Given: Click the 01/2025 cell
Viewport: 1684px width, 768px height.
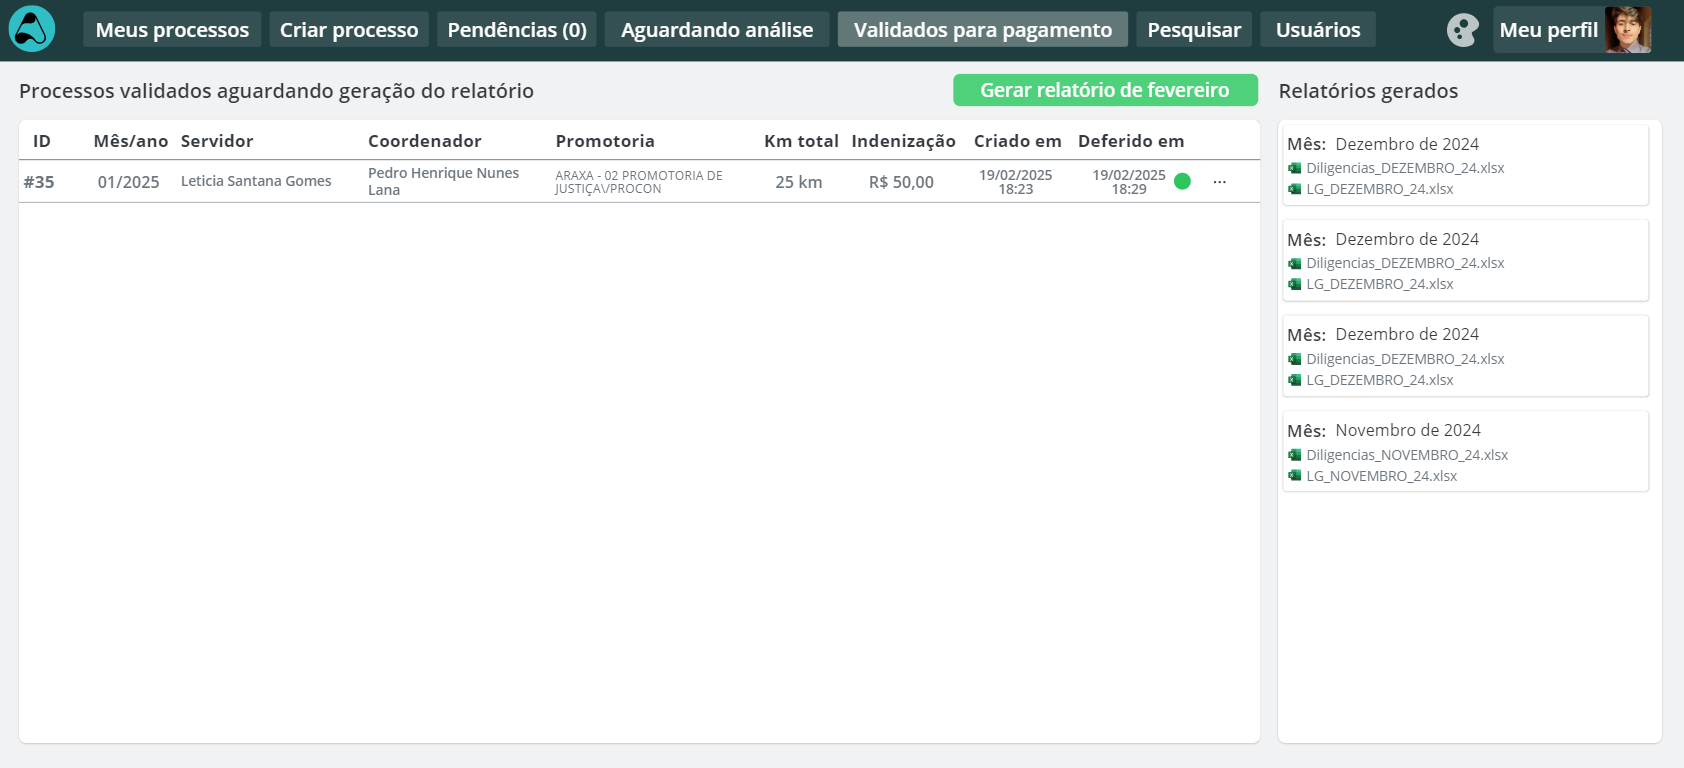Looking at the screenshot, I should click(128, 182).
